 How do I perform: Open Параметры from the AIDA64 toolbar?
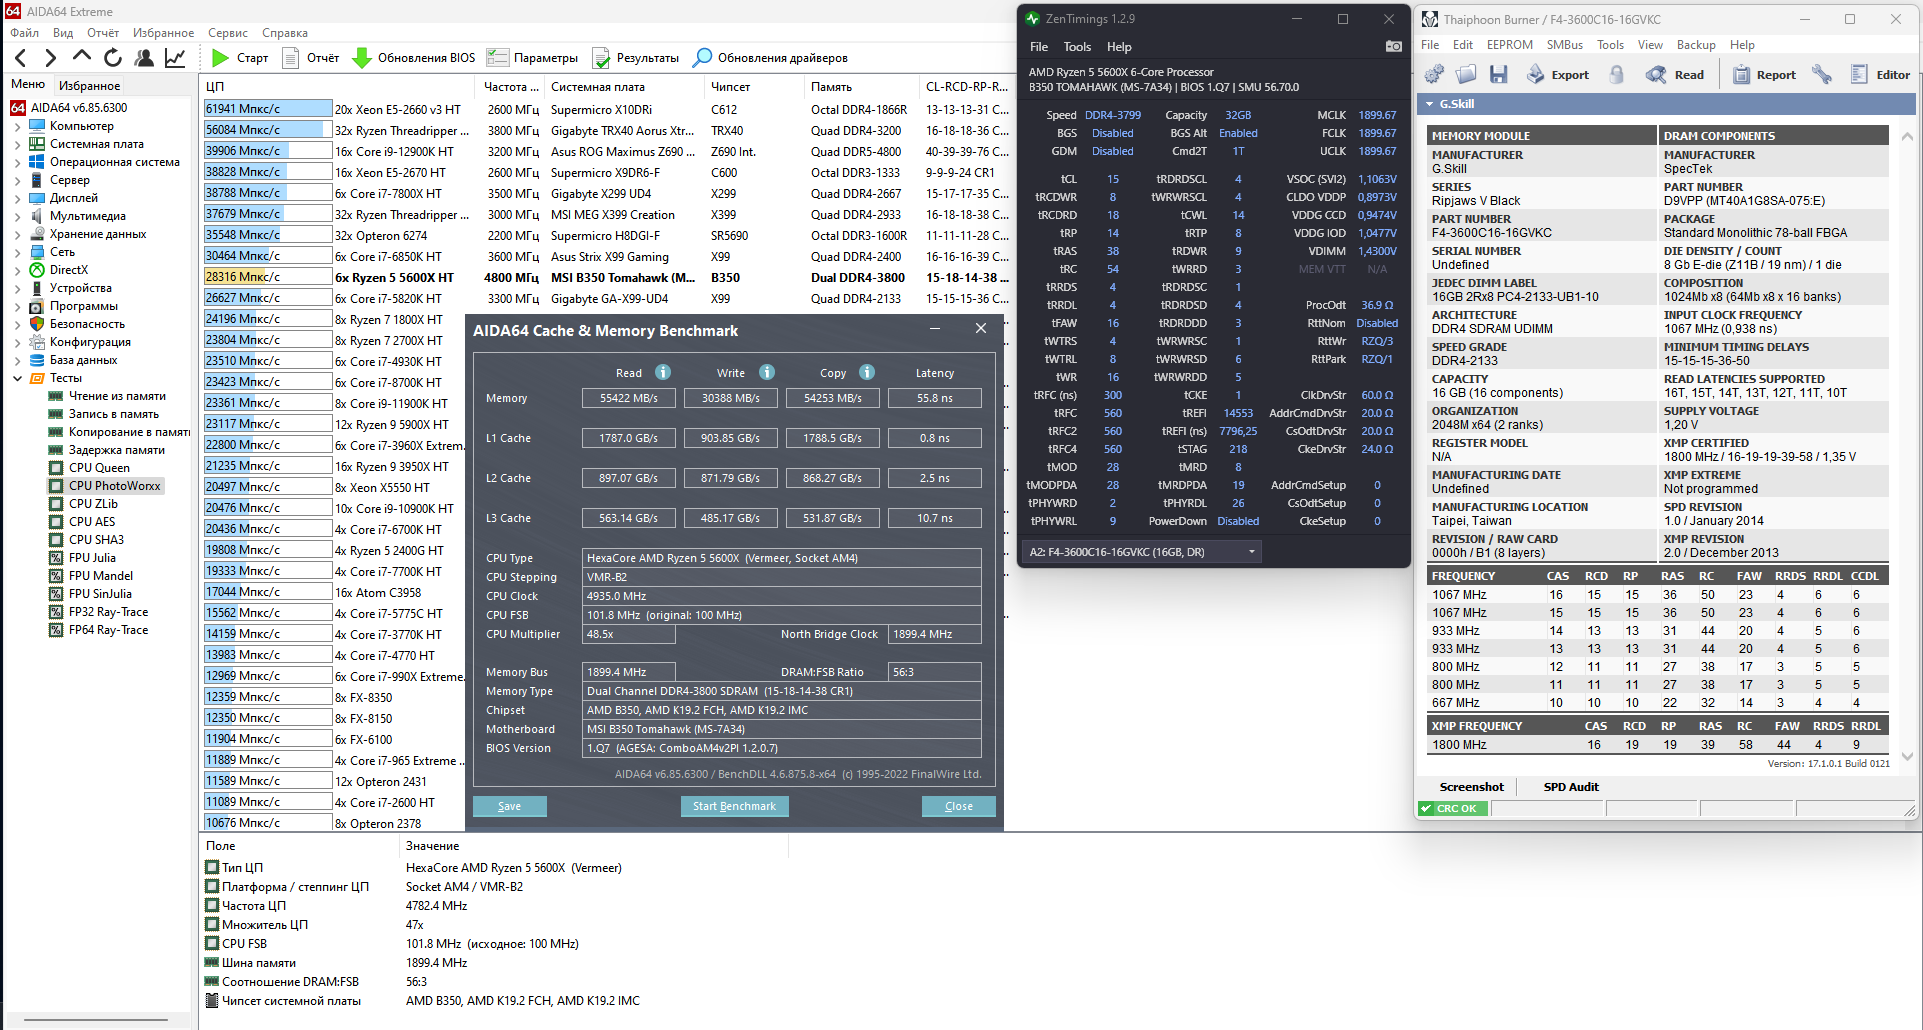point(533,58)
